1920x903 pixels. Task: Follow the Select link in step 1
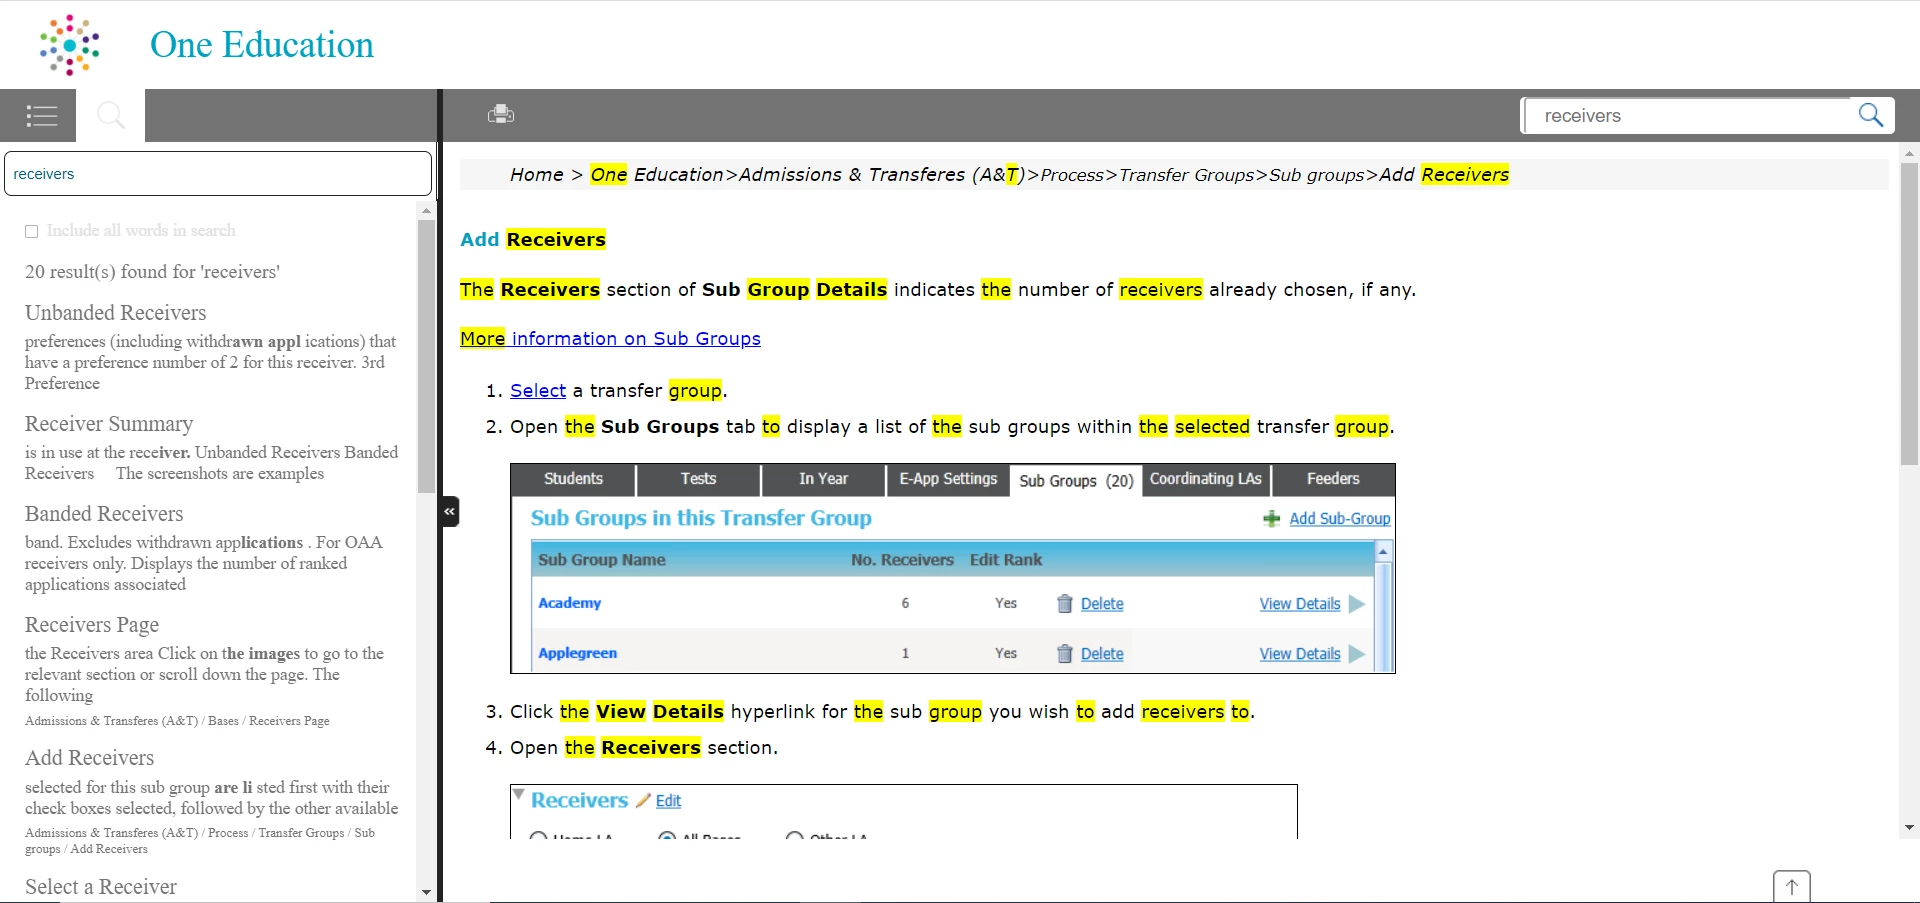tap(538, 390)
